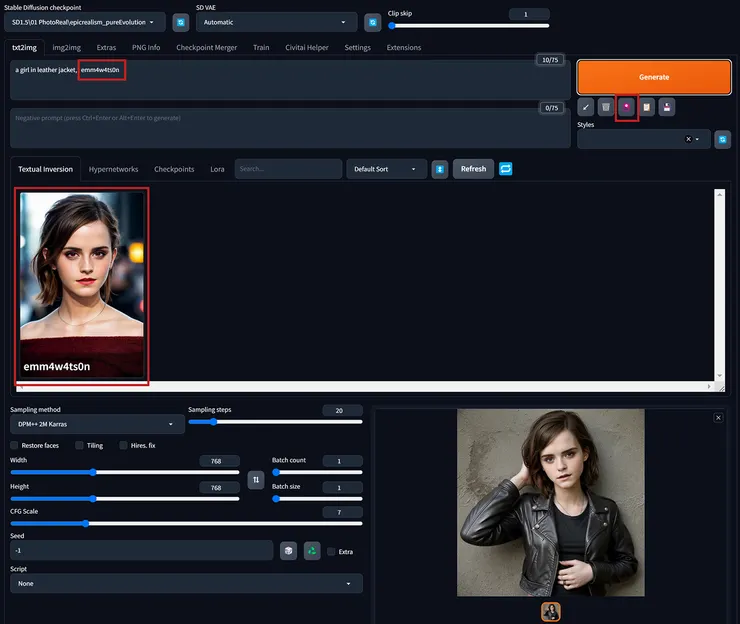Click the save style floppy disk icon
The image size is (740, 624).
tap(668, 106)
